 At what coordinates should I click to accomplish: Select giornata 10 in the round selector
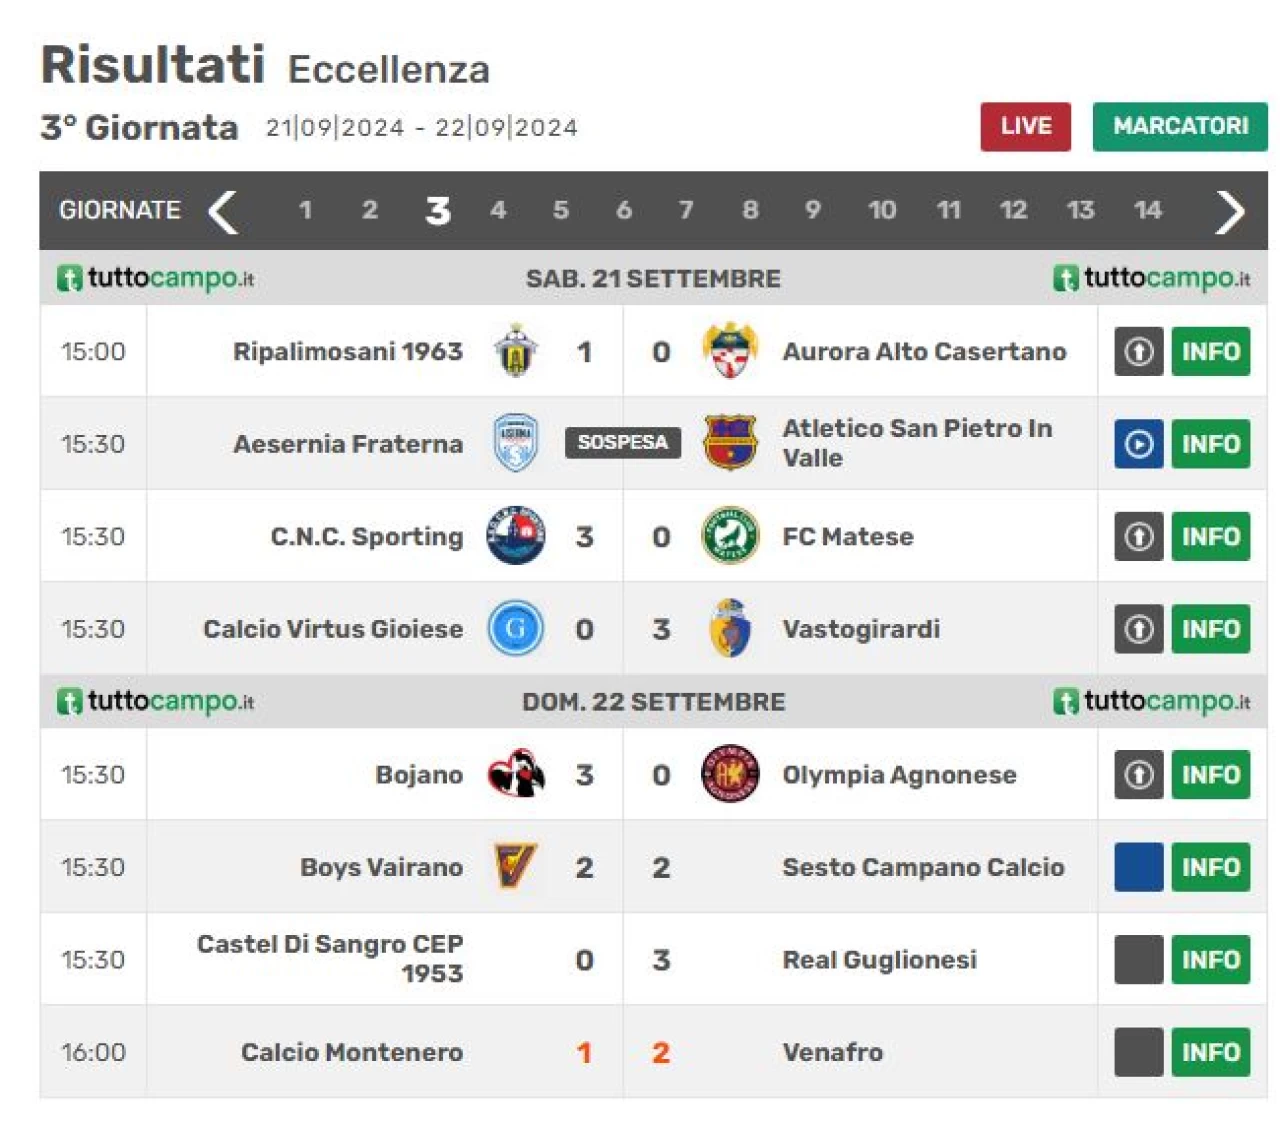click(882, 211)
